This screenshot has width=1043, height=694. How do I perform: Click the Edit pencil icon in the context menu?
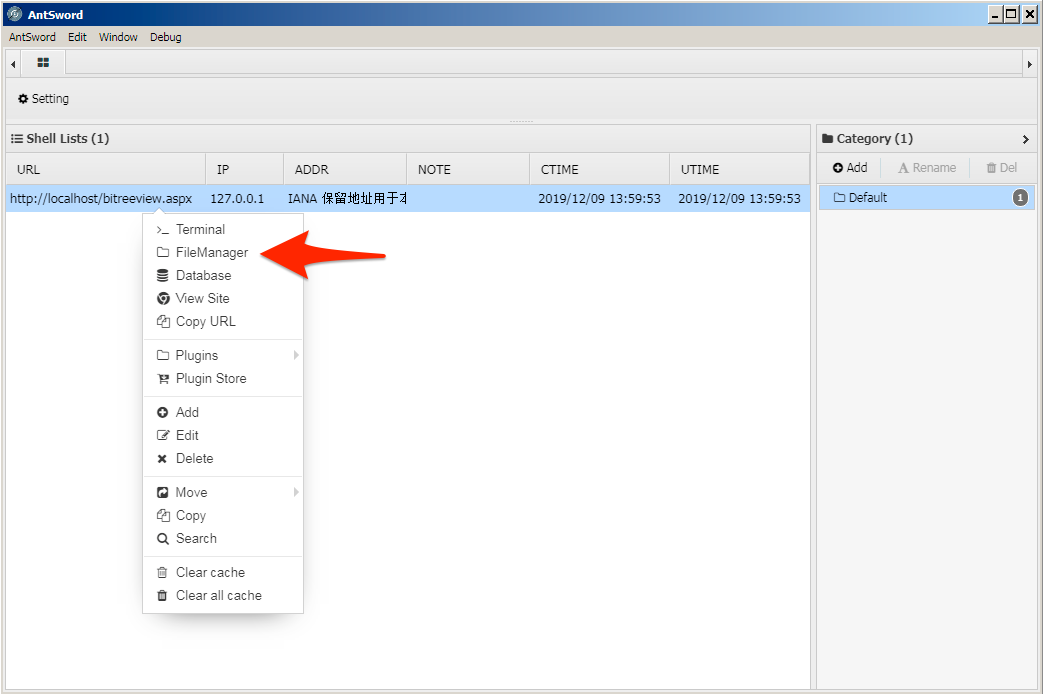coord(162,435)
